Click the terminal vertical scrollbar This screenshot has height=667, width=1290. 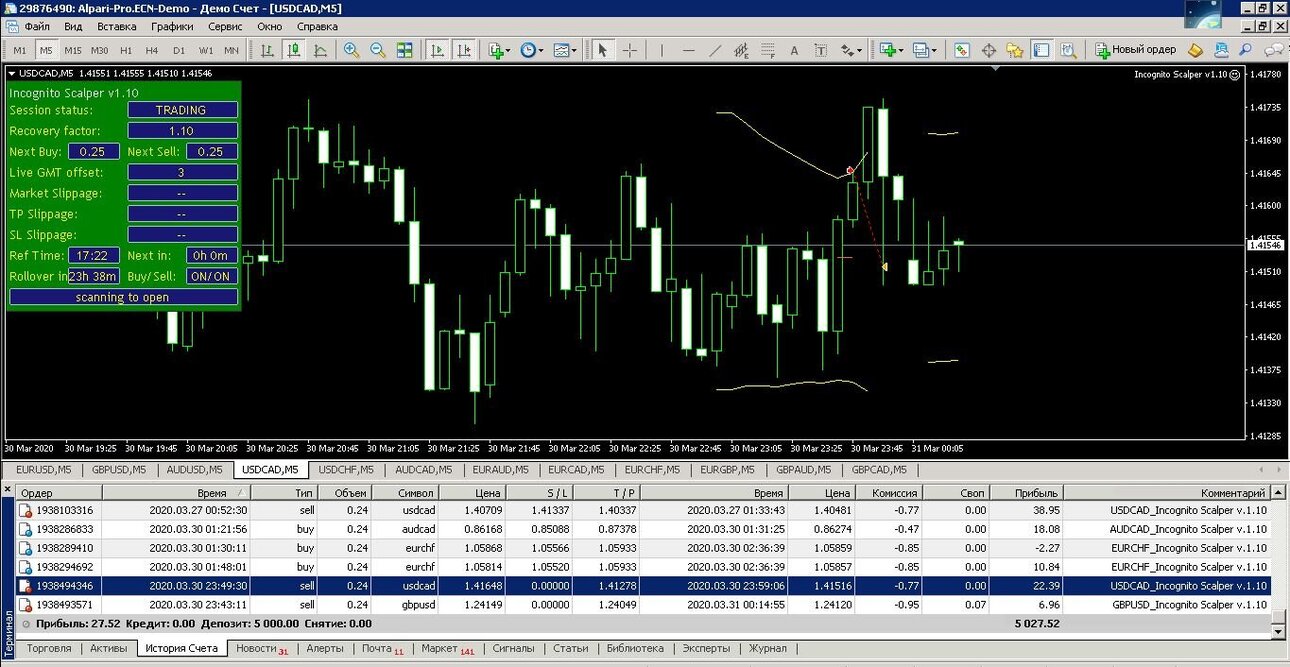tap(1279, 560)
